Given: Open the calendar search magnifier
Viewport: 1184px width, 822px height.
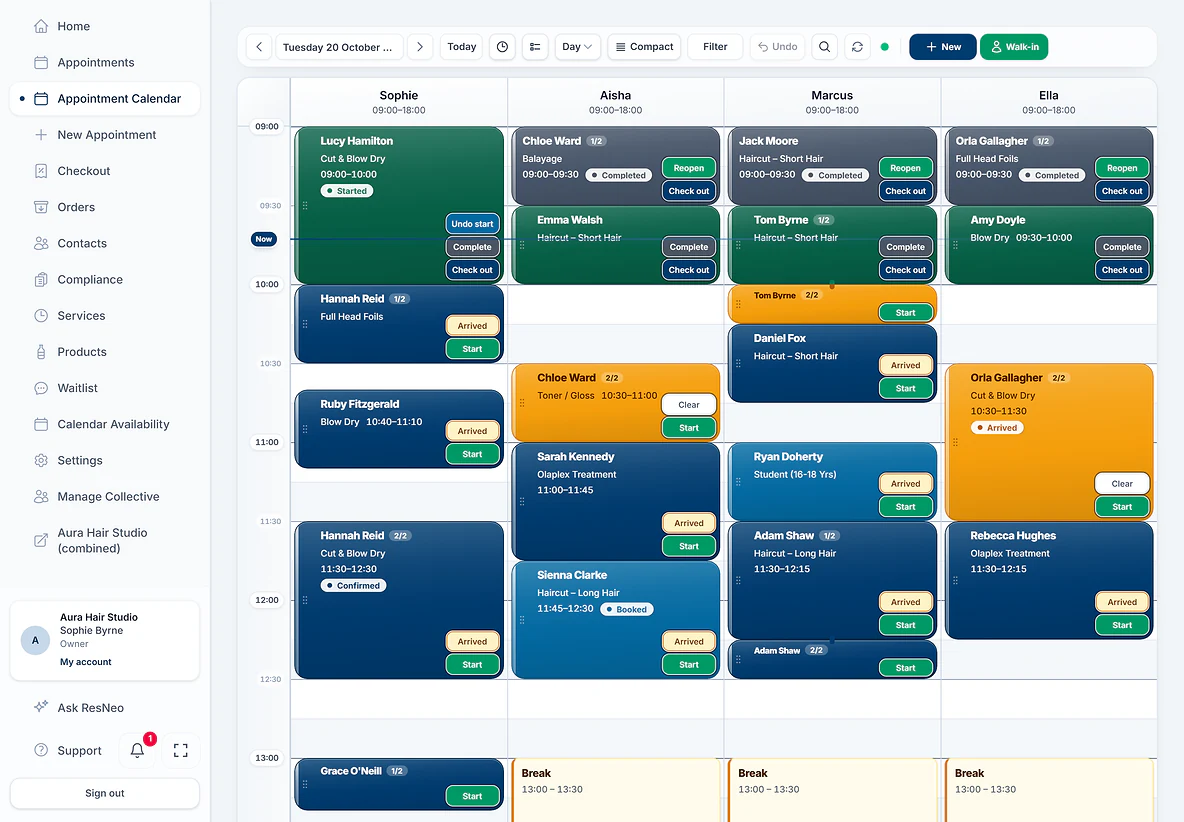Looking at the screenshot, I should 825,47.
